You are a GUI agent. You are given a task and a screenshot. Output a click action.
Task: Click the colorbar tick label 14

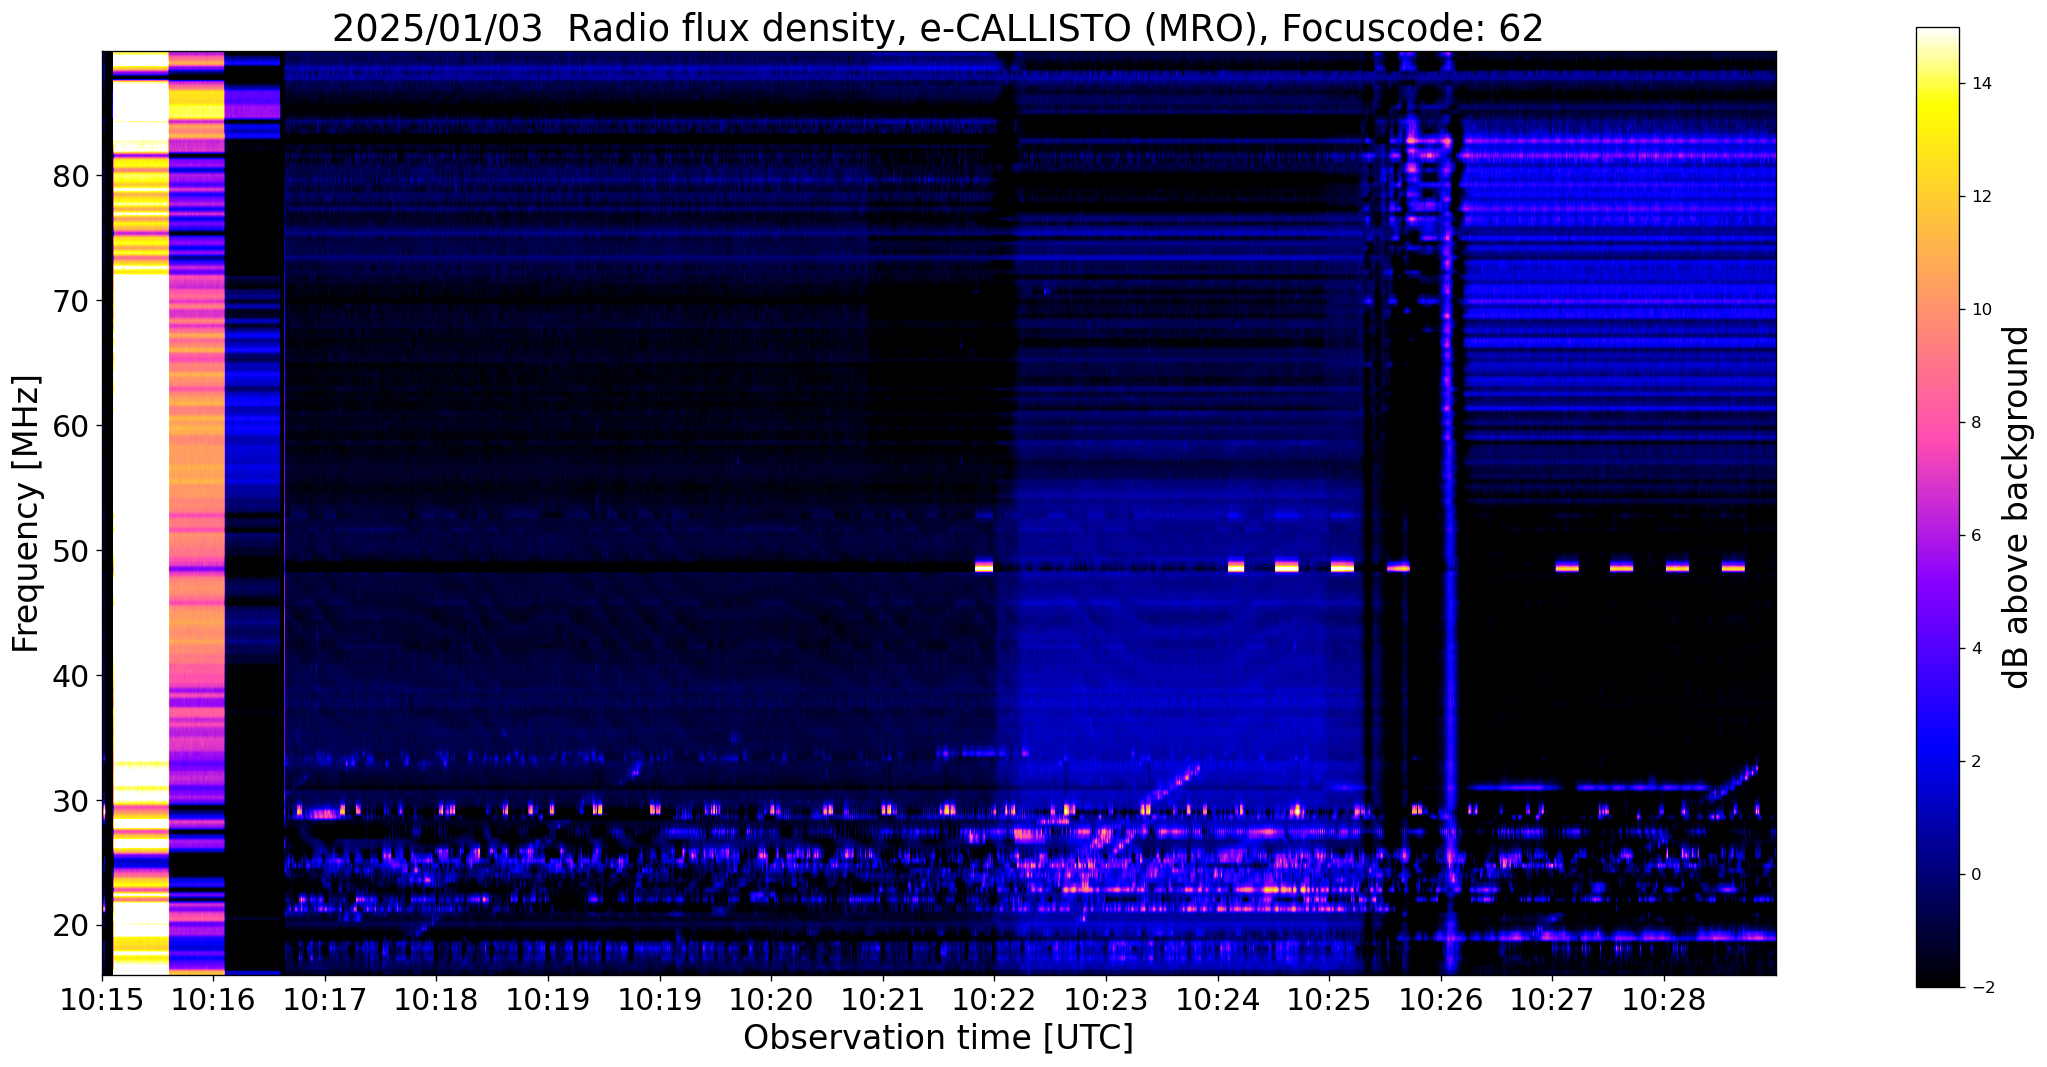point(1981,84)
